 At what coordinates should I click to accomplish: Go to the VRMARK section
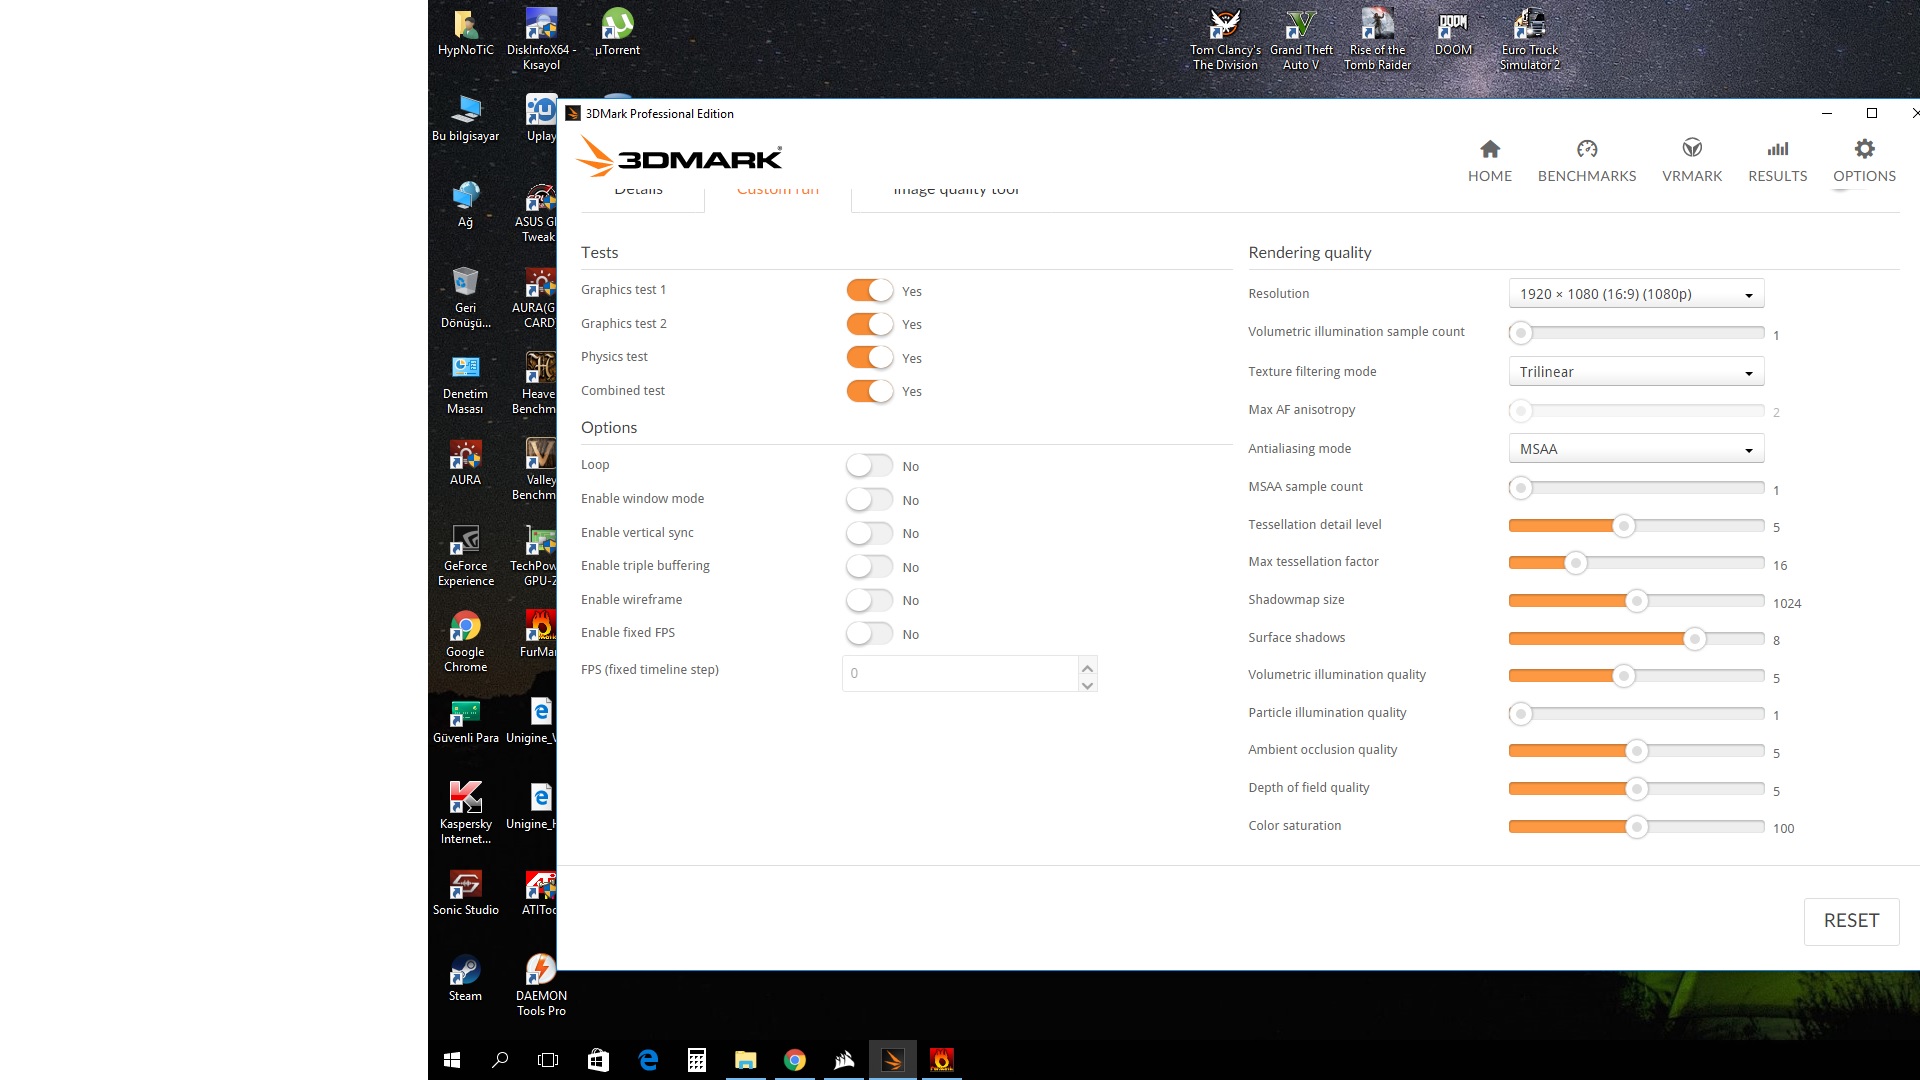pyautogui.click(x=1692, y=161)
